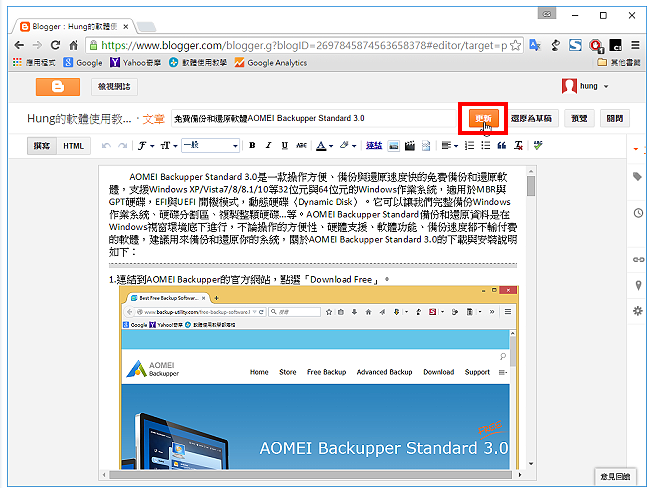649x488 pixels.
Task: Toggle bold formatting
Action: [x=252, y=145]
